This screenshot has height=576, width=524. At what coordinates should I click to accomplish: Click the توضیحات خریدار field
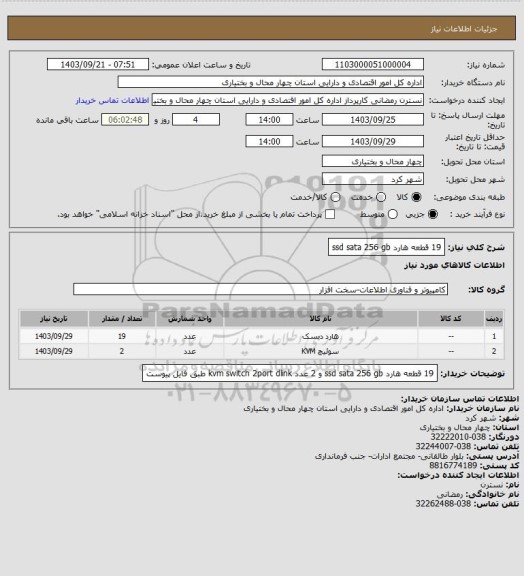click(290, 374)
